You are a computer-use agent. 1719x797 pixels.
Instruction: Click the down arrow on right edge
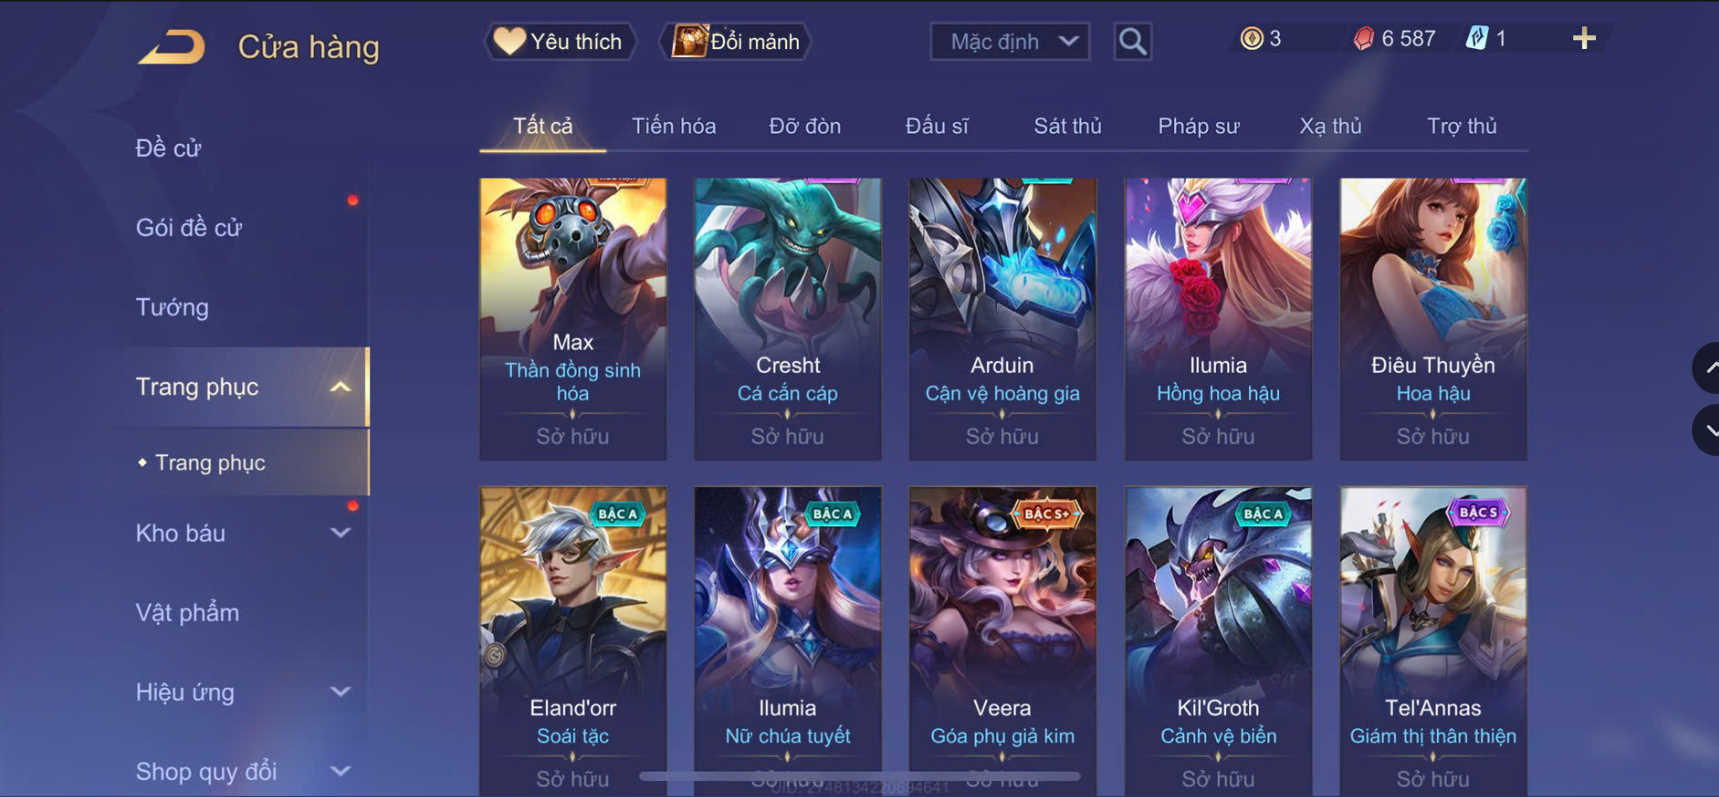pos(1707,430)
